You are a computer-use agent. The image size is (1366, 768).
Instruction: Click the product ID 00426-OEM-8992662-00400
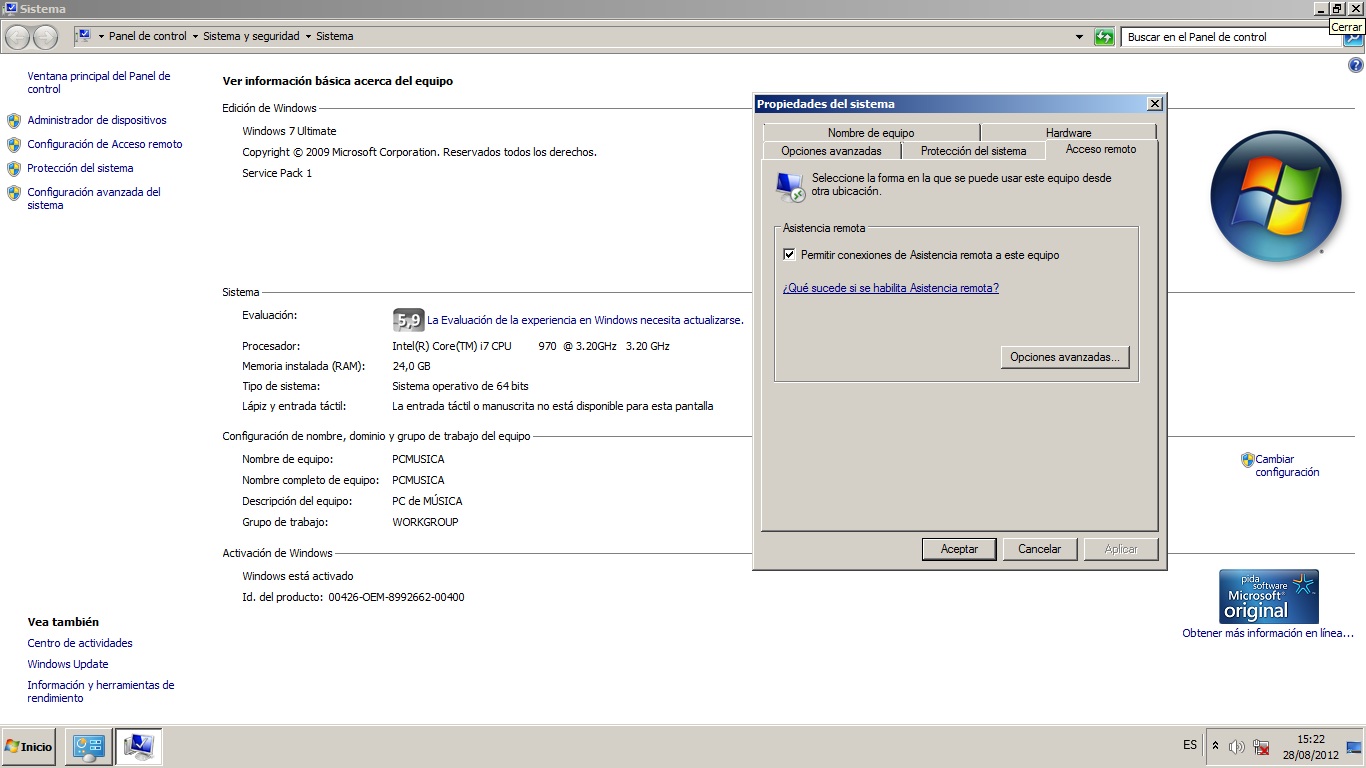pos(396,597)
